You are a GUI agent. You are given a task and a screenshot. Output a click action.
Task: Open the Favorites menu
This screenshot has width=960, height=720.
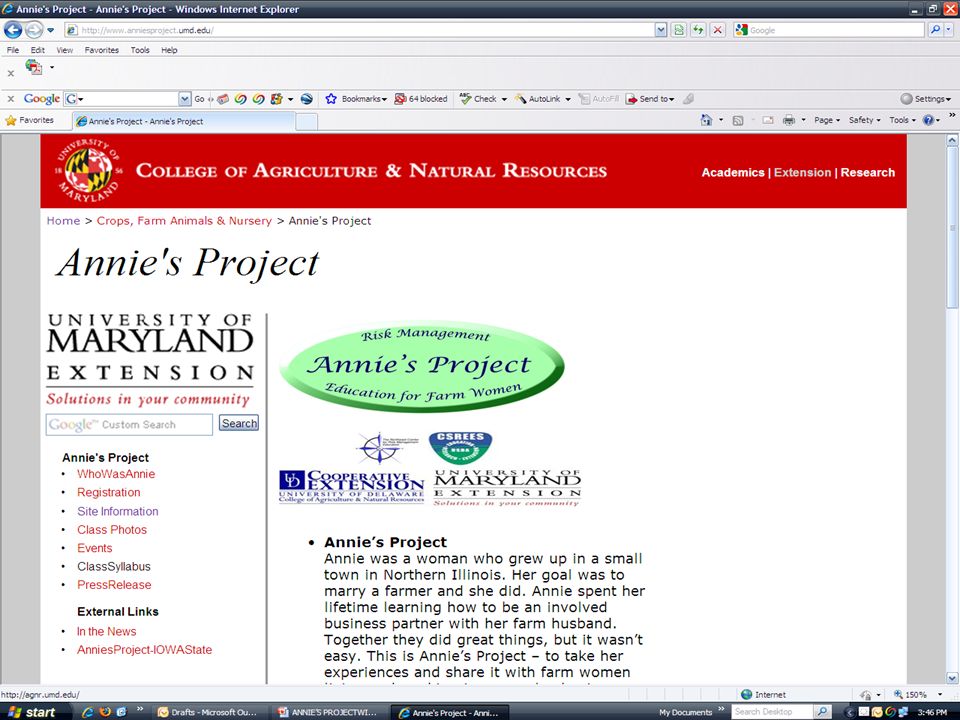(102, 50)
